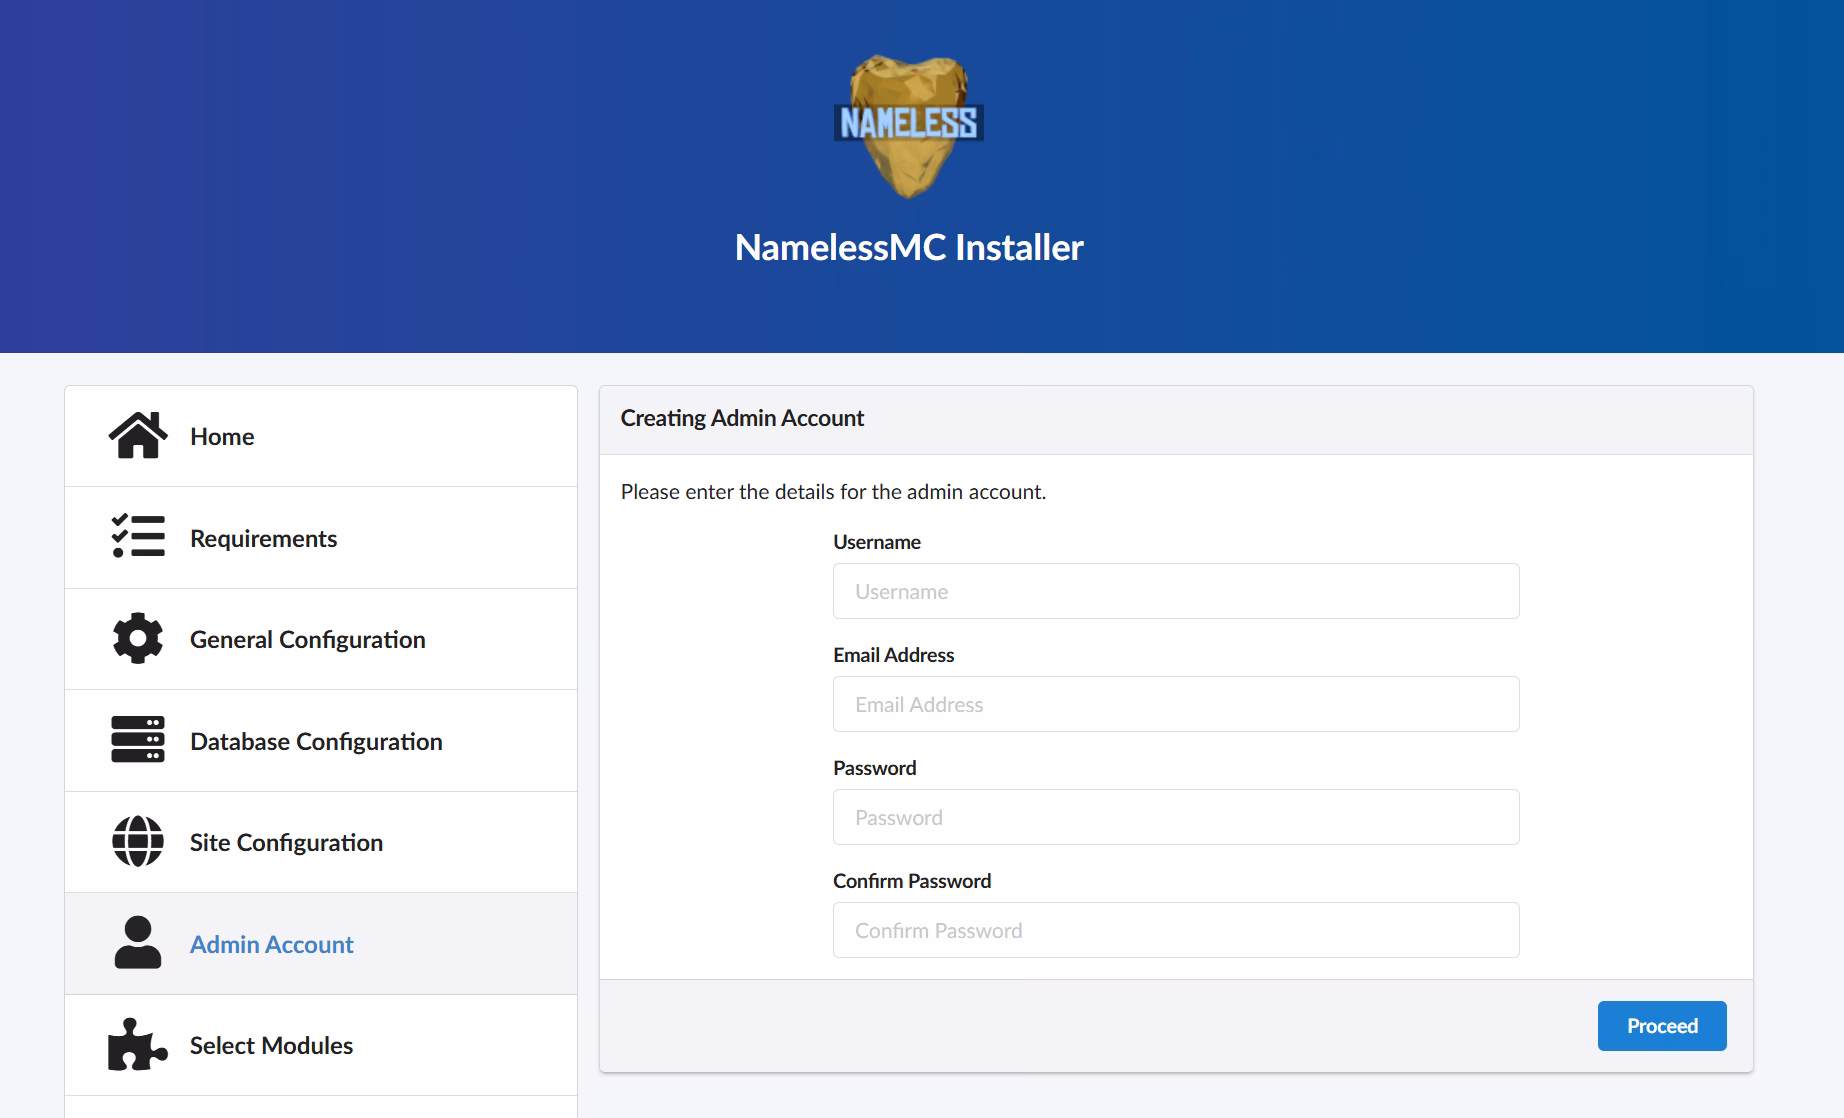Click the NamelessMC logo image
The width and height of the screenshot is (1844, 1118).
coord(908,125)
